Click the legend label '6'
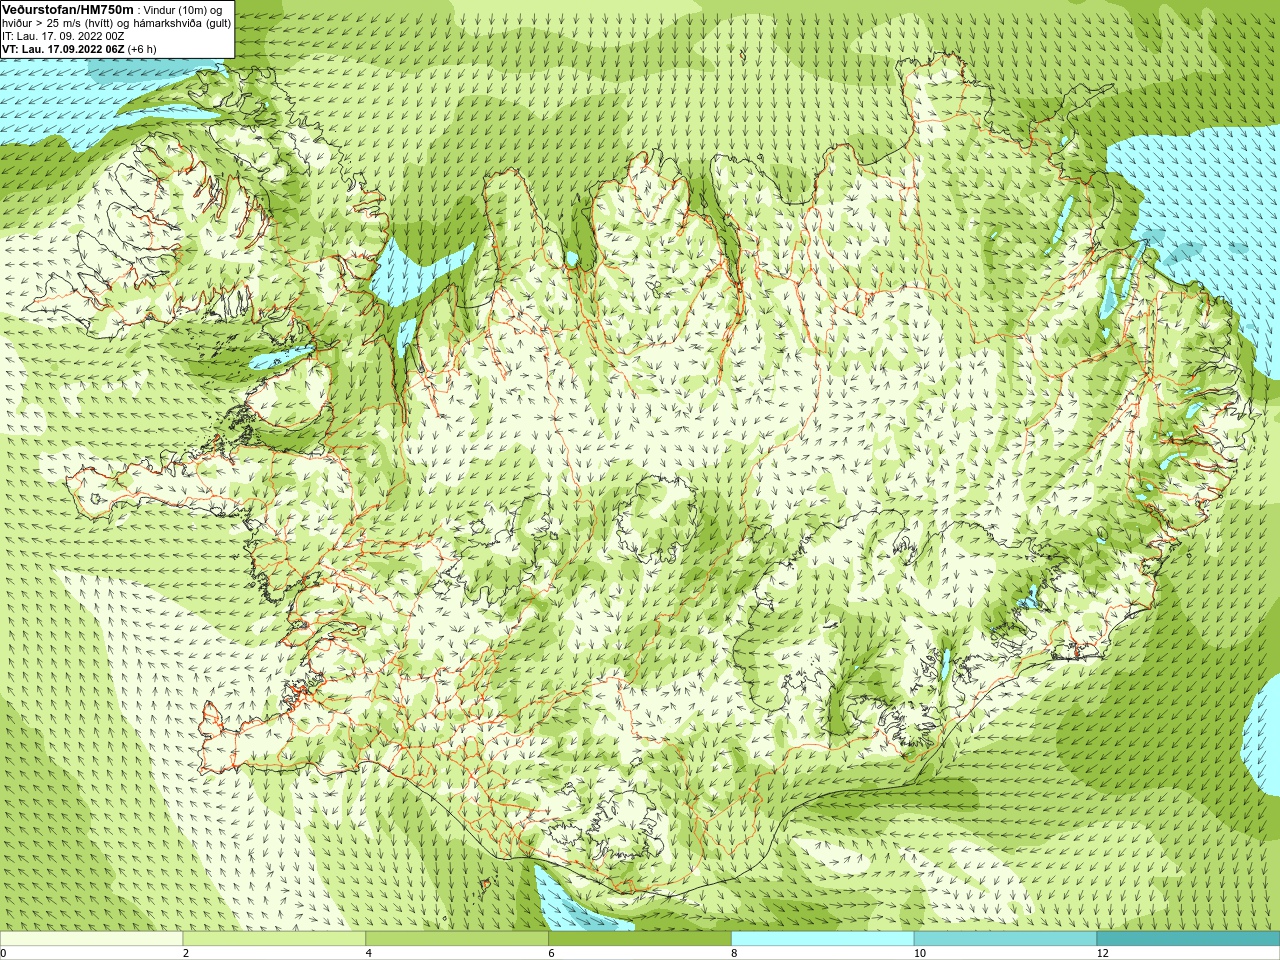Image resolution: width=1280 pixels, height=960 pixels. 551,953
